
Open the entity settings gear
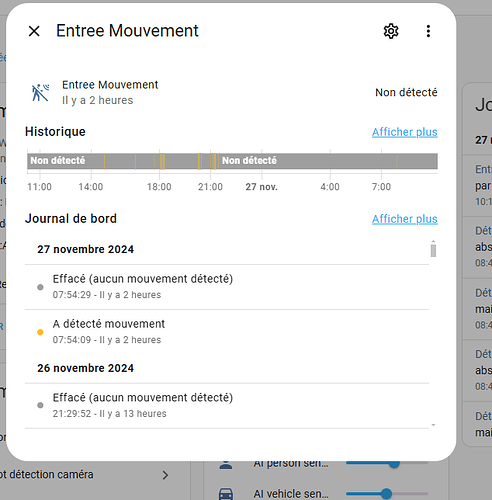(x=391, y=31)
